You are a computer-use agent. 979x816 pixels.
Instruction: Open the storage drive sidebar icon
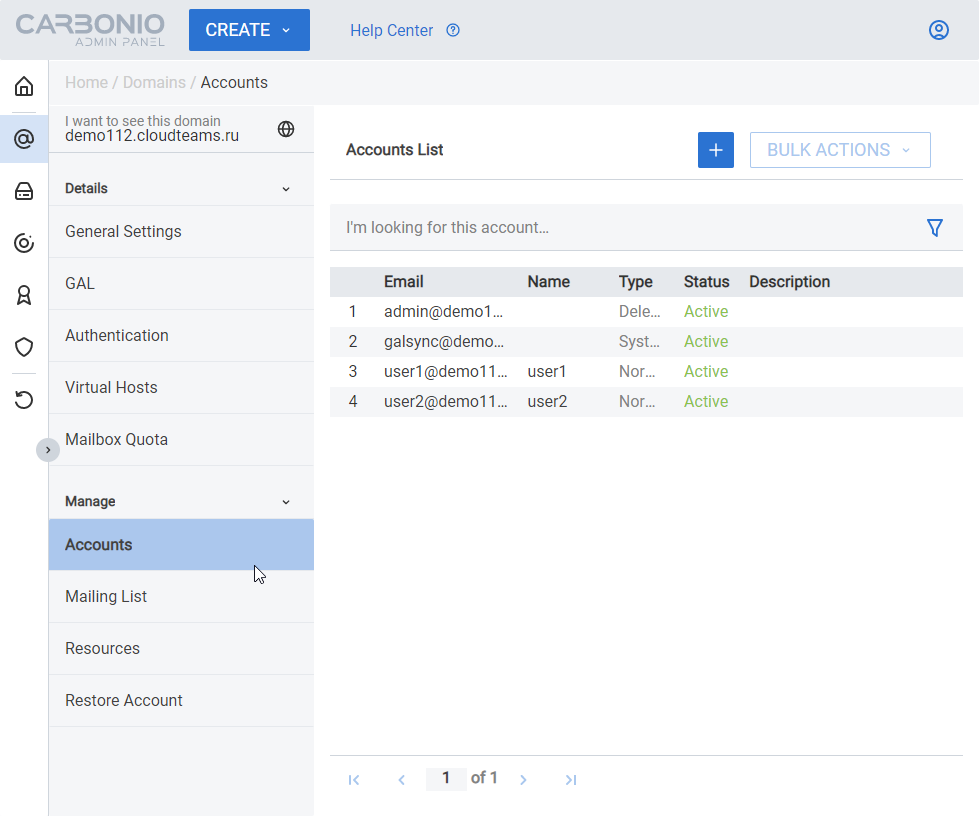[x=24, y=191]
